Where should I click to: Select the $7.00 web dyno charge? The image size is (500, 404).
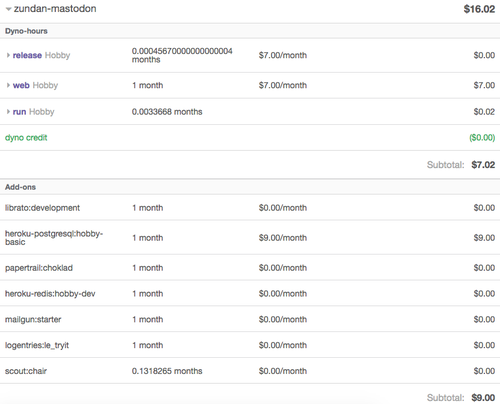484,85
